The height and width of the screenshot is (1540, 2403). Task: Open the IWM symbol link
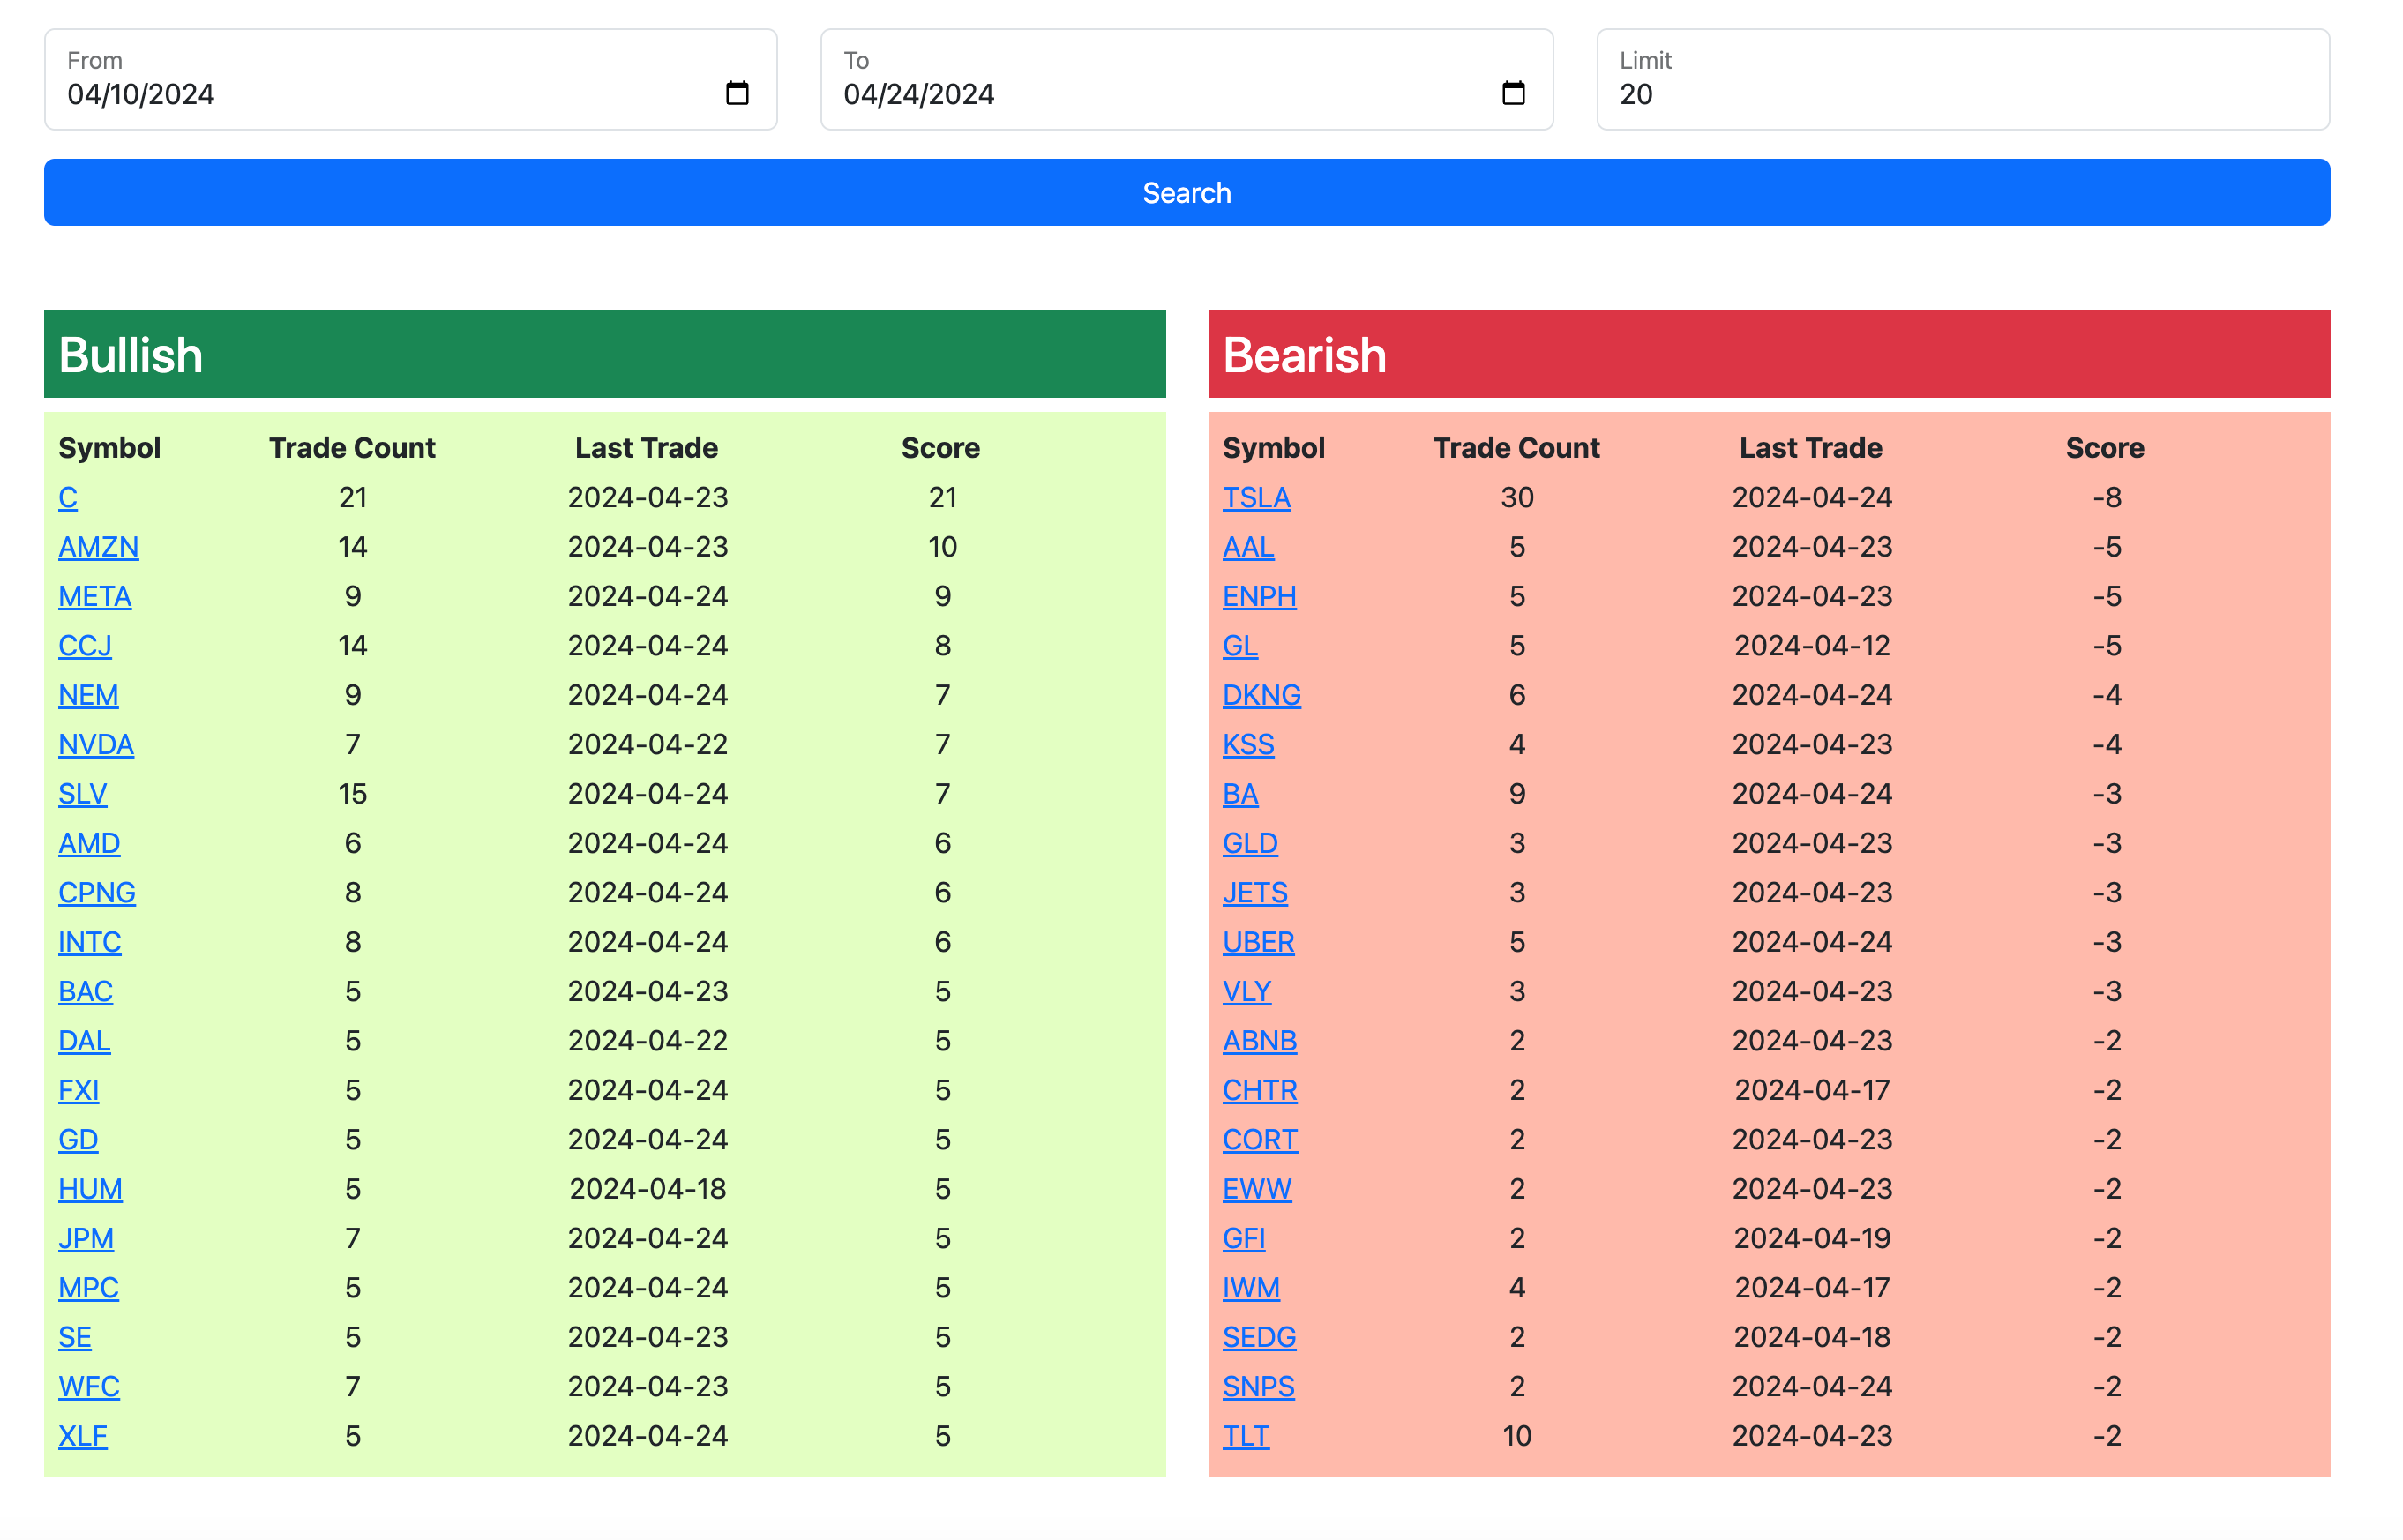(x=1251, y=1288)
